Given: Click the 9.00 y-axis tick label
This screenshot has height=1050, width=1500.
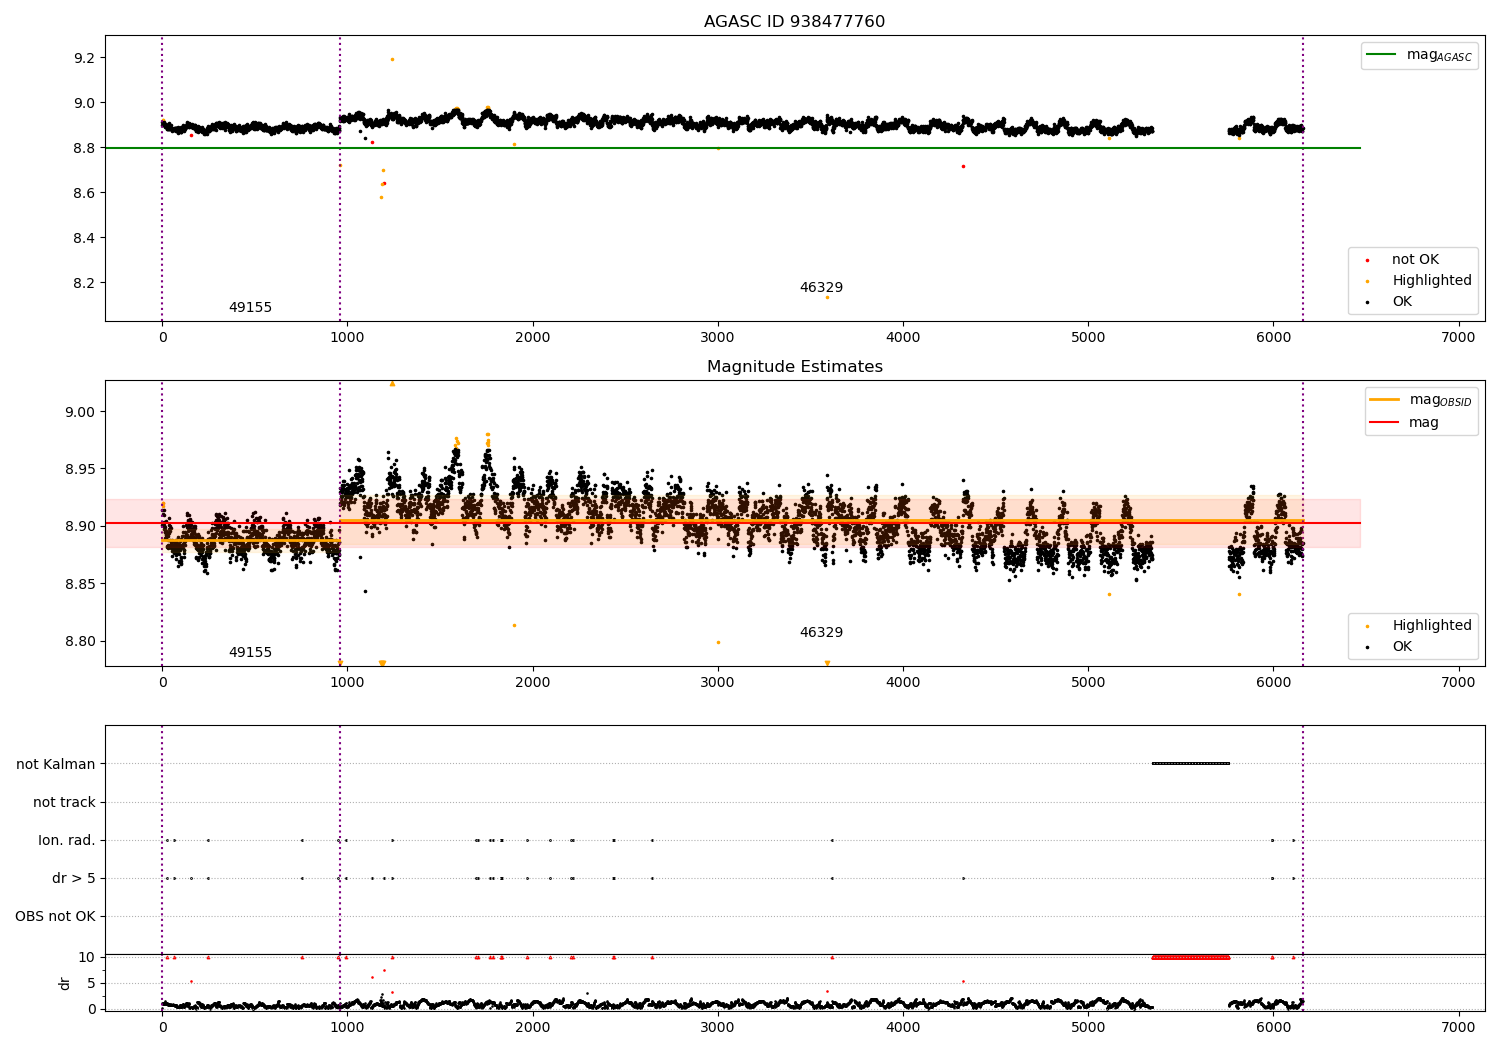Looking at the screenshot, I should (80, 412).
